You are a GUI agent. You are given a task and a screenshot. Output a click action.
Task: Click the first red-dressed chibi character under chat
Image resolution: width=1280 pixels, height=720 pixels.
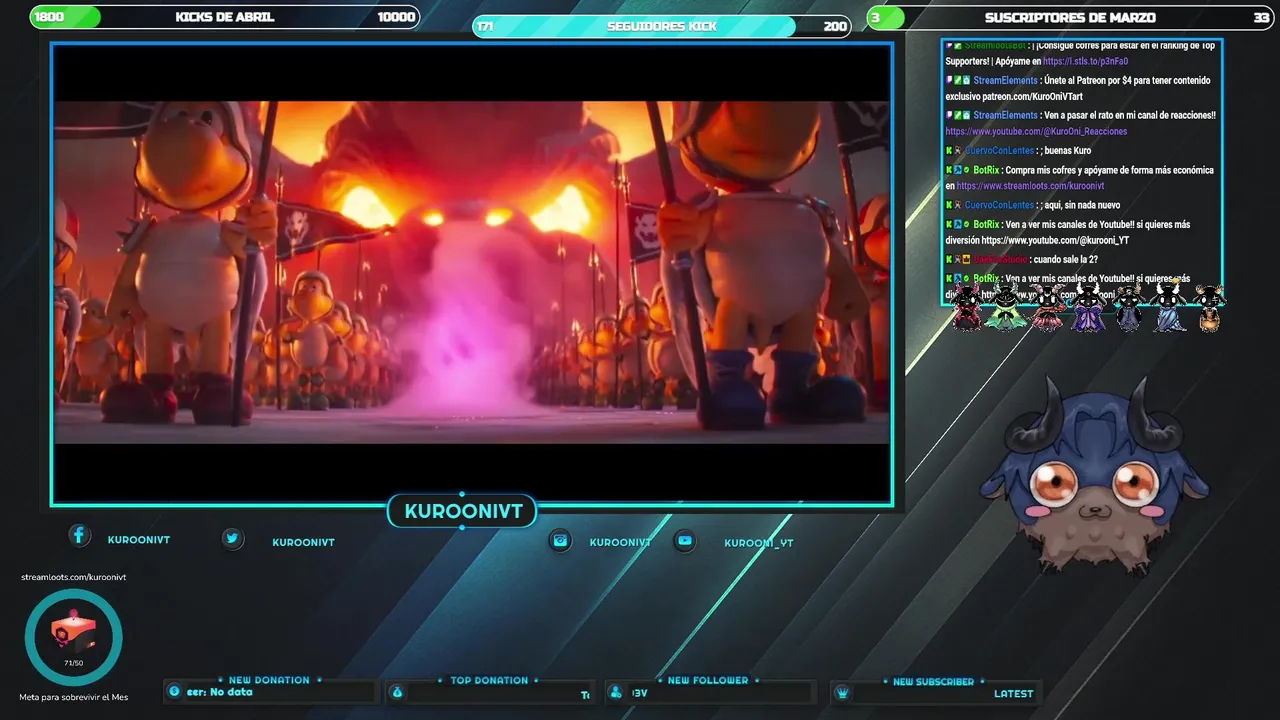pos(966,307)
